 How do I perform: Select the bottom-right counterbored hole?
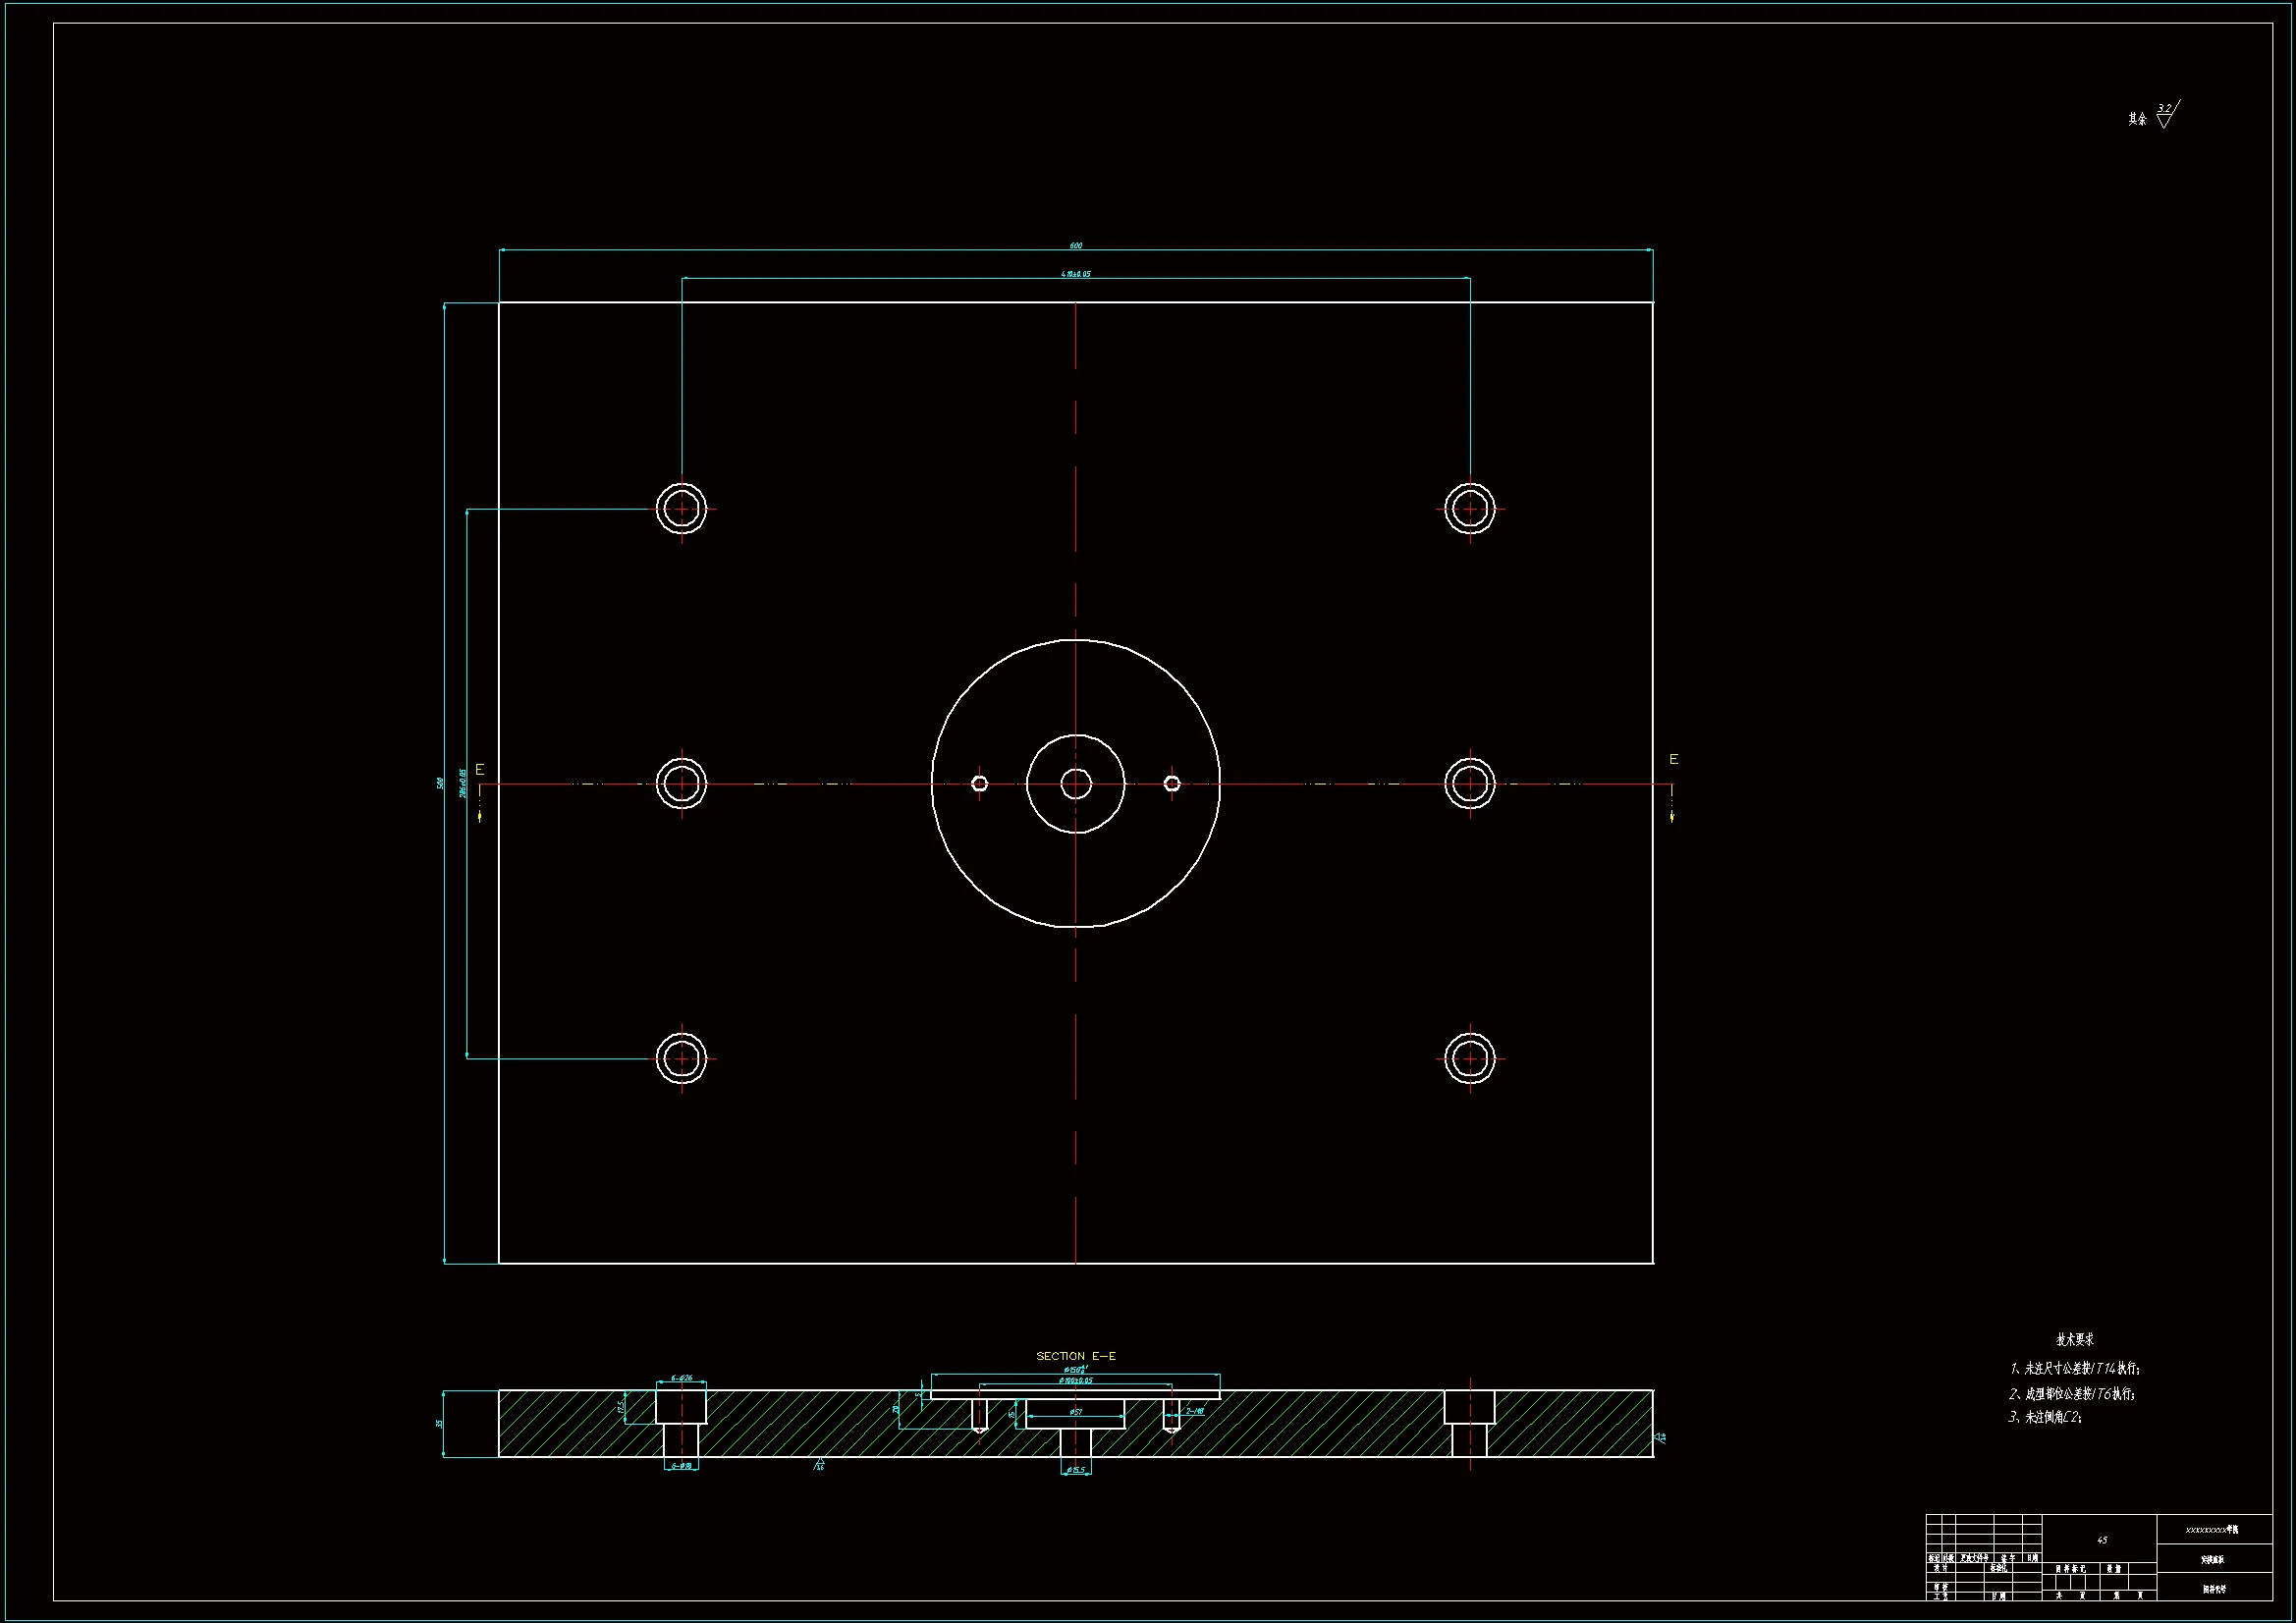coord(1469,1058)
